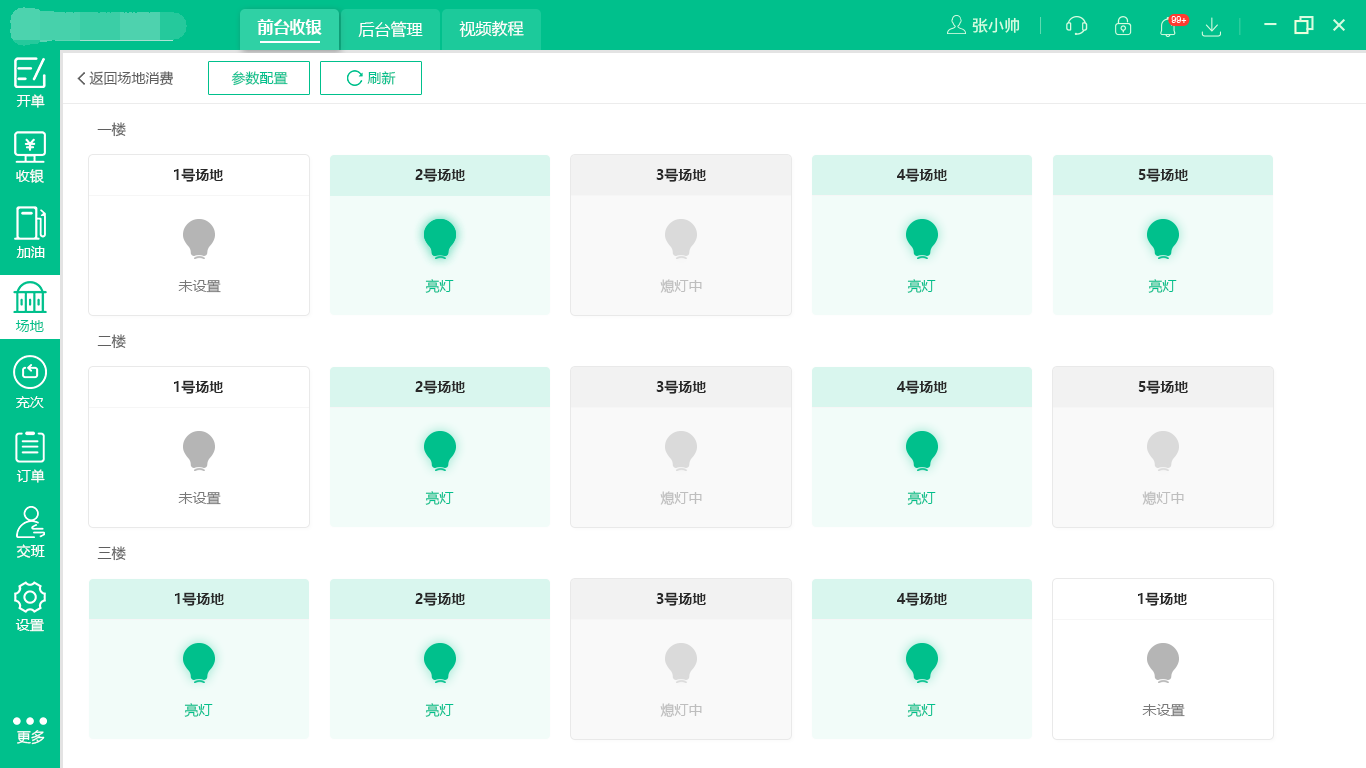Switch to the 后台管理 tab
The height and width of the screenshot is (768, 1366).
pyautogui.click(x=390, y=29)
